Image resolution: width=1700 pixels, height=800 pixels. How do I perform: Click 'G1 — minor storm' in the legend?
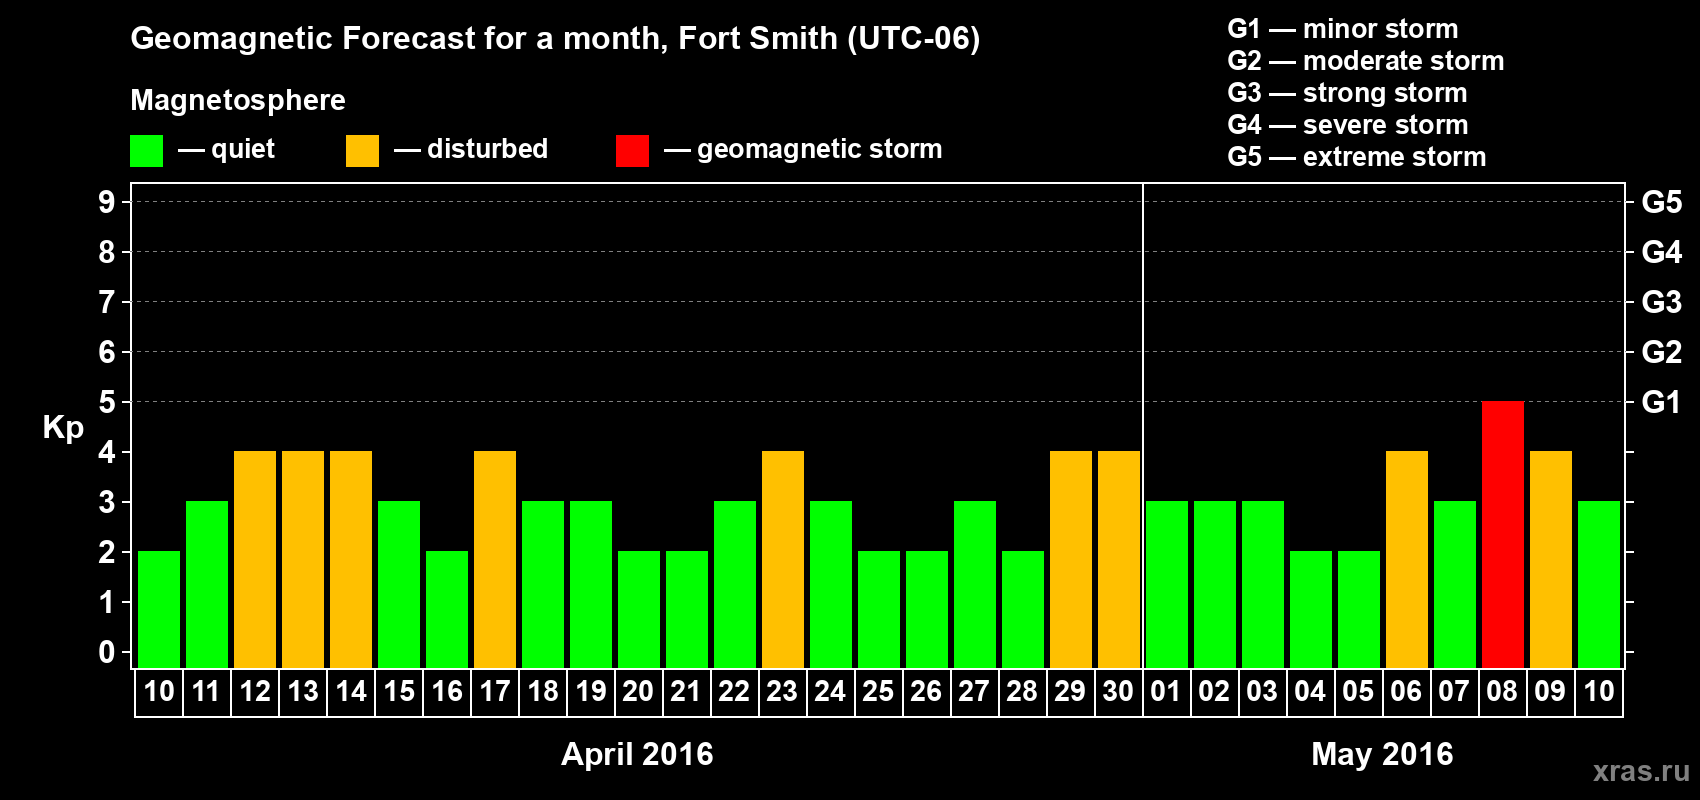coord(1342,29)
